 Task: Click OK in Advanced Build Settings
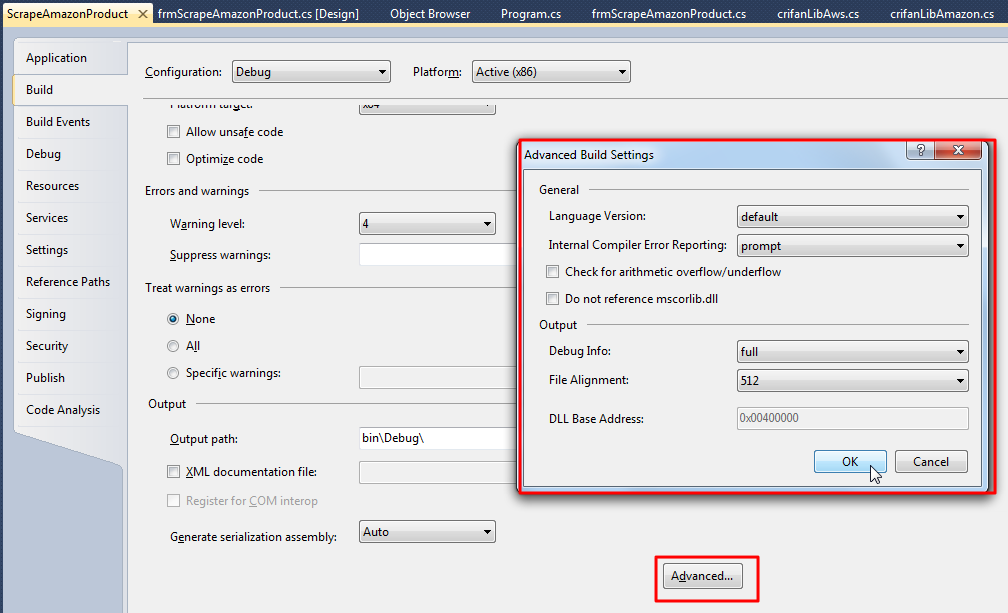(850, 461)
